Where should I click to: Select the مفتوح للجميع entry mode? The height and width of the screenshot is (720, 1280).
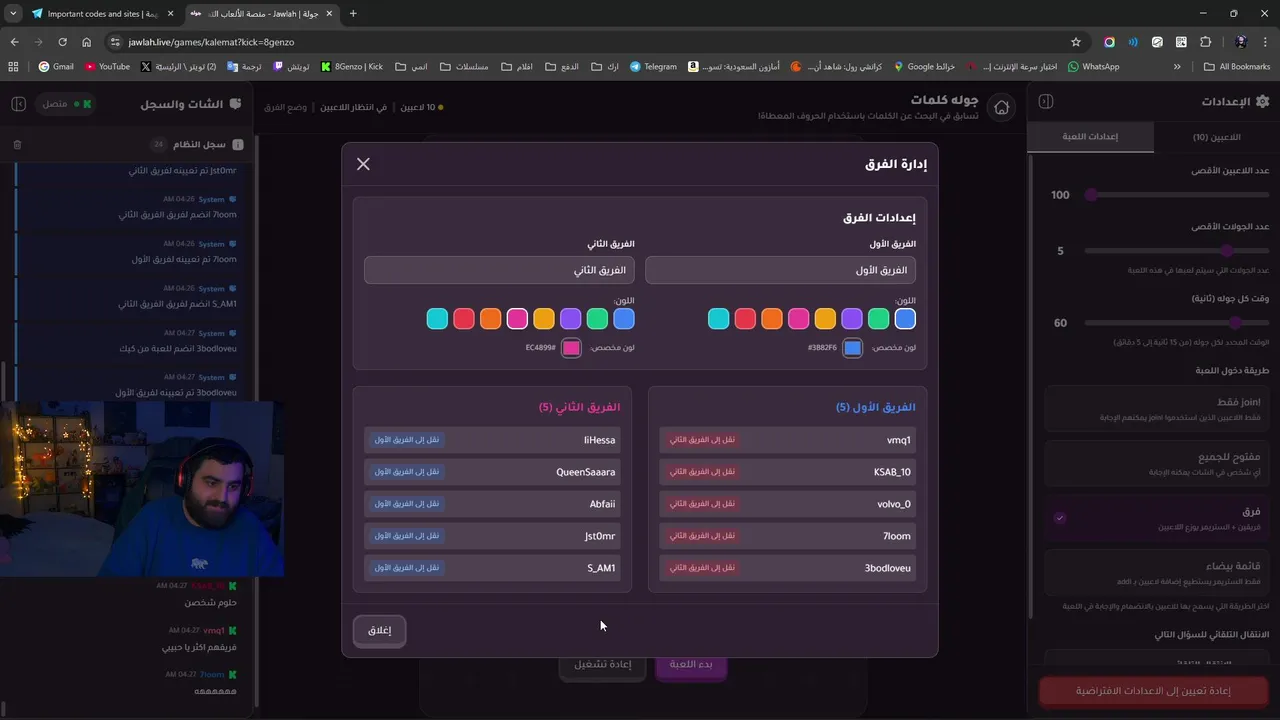pyautogui.click(x=1158, y=463)
